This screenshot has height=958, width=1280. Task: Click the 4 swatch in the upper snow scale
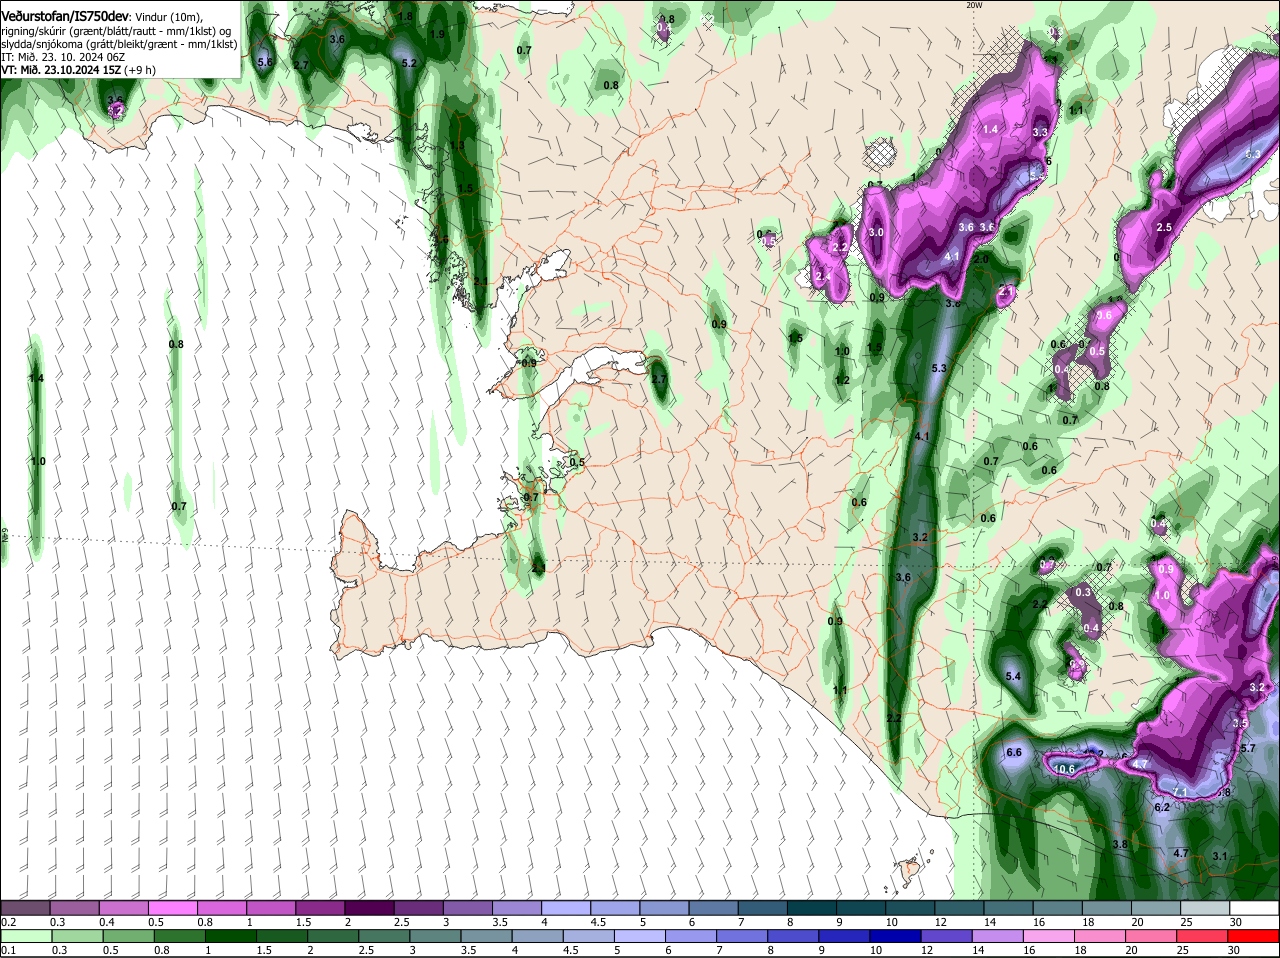click(566, 908)
